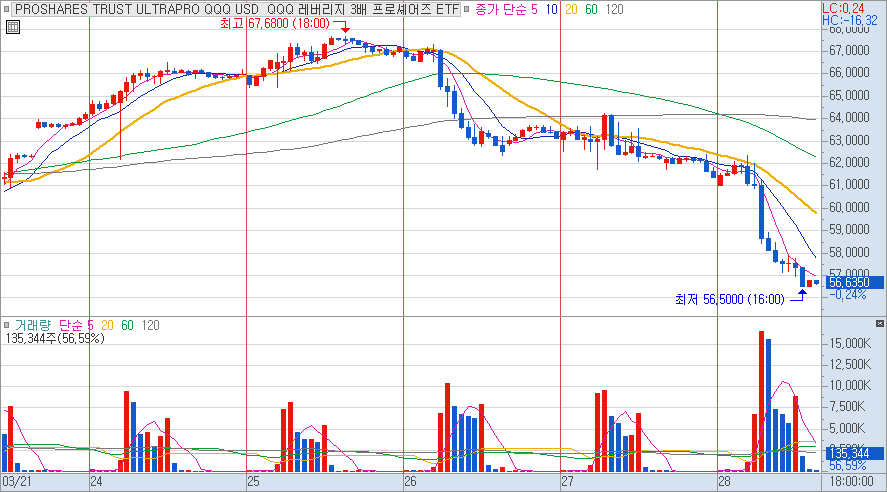The width and height of the screenshot is (887, 492).
Task: Click the current price tag 56,6350
Action: (x=853, y=282)
